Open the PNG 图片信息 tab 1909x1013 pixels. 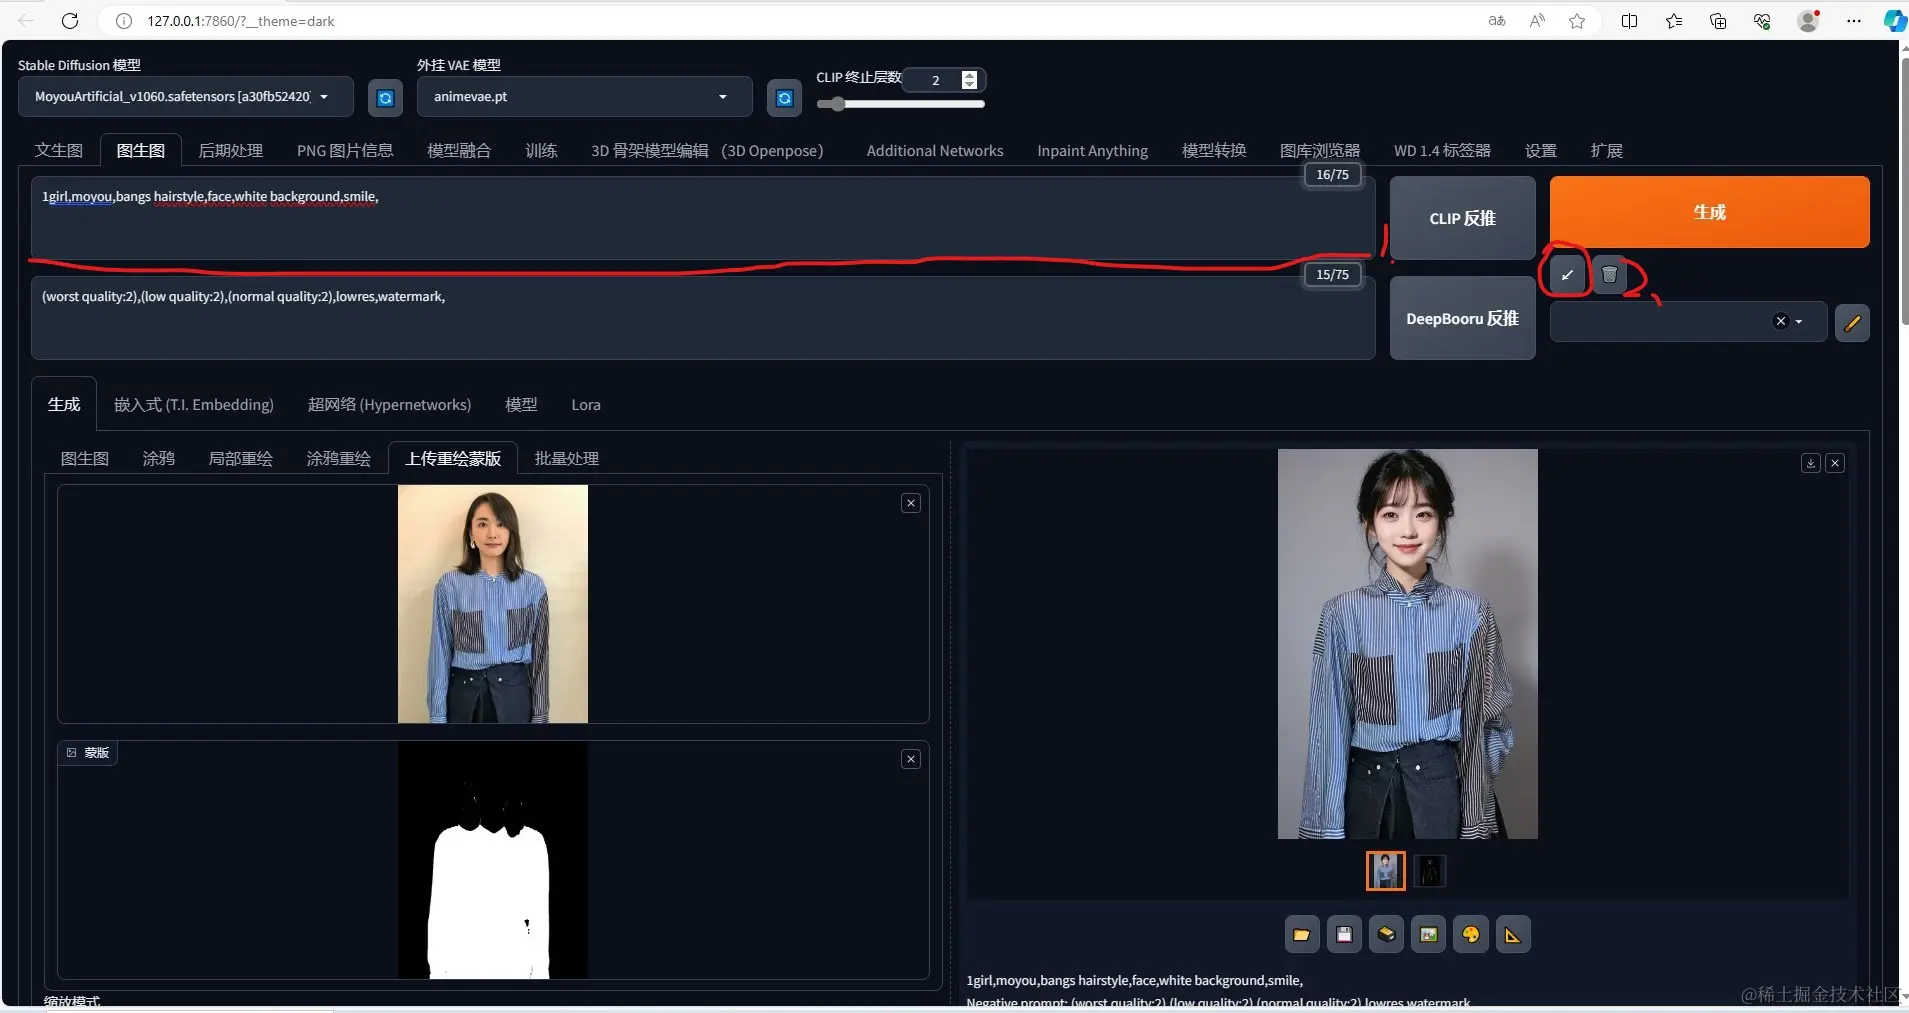345,150
